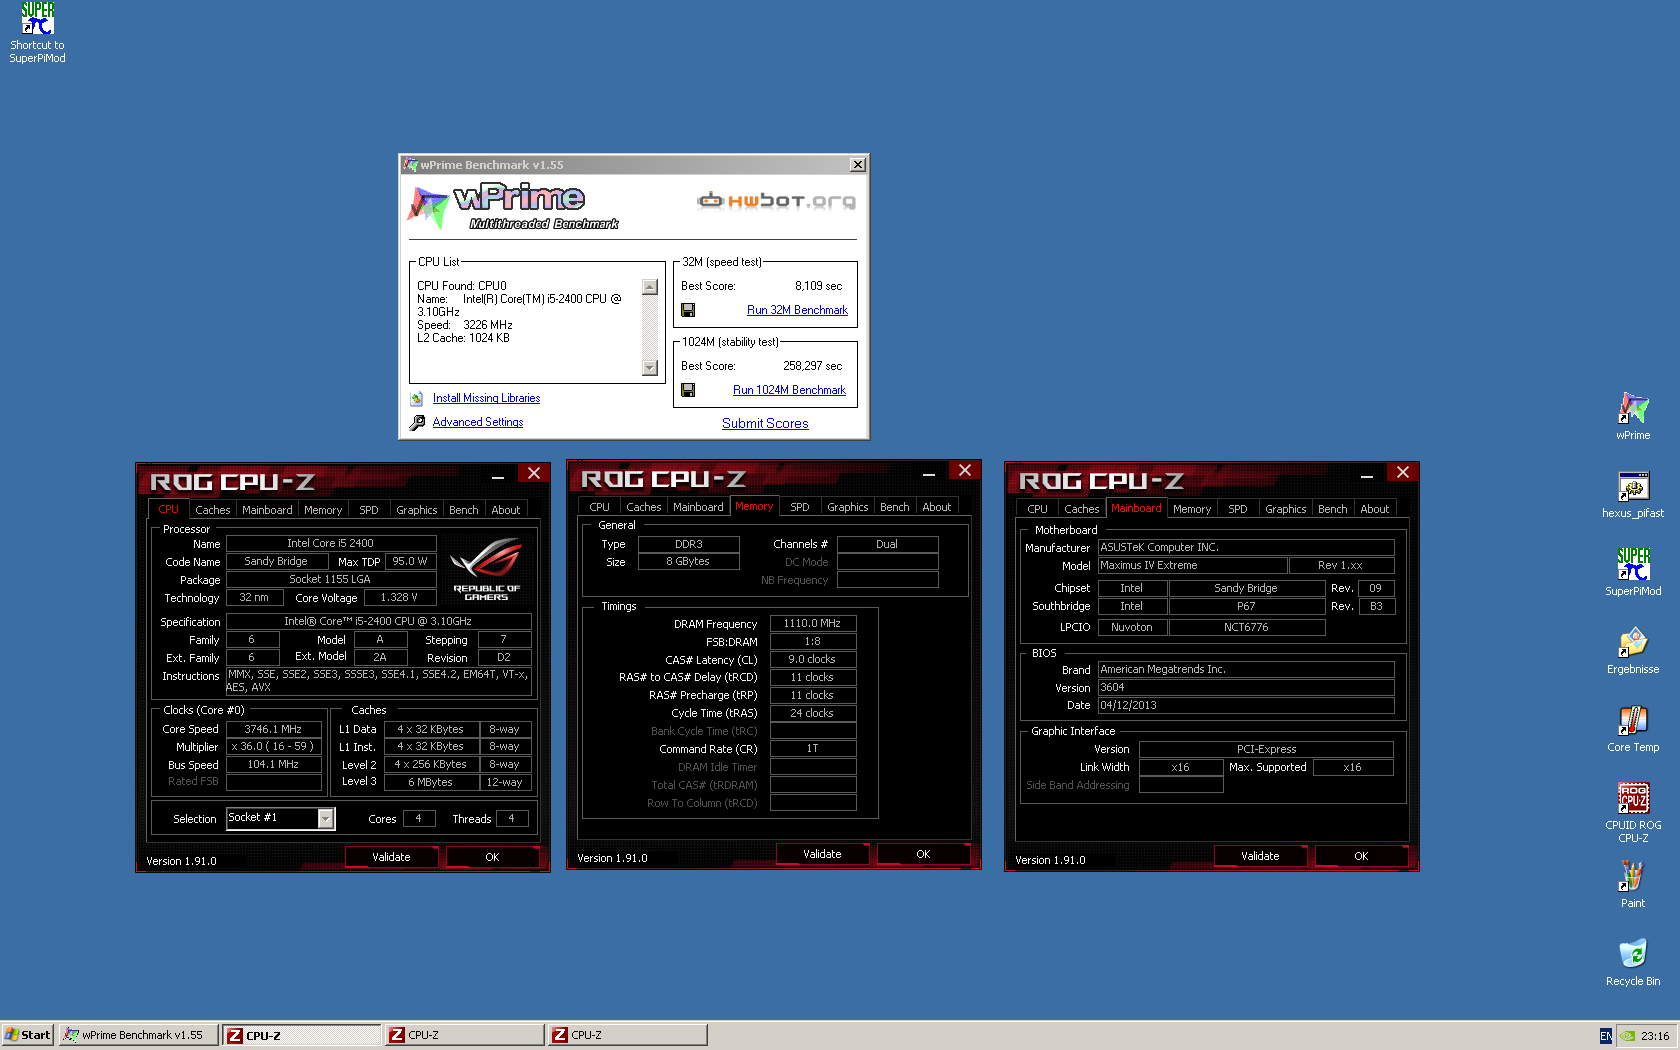Click the Maximus IV Extreme model field
1680x1050 pixels.
1192,566
